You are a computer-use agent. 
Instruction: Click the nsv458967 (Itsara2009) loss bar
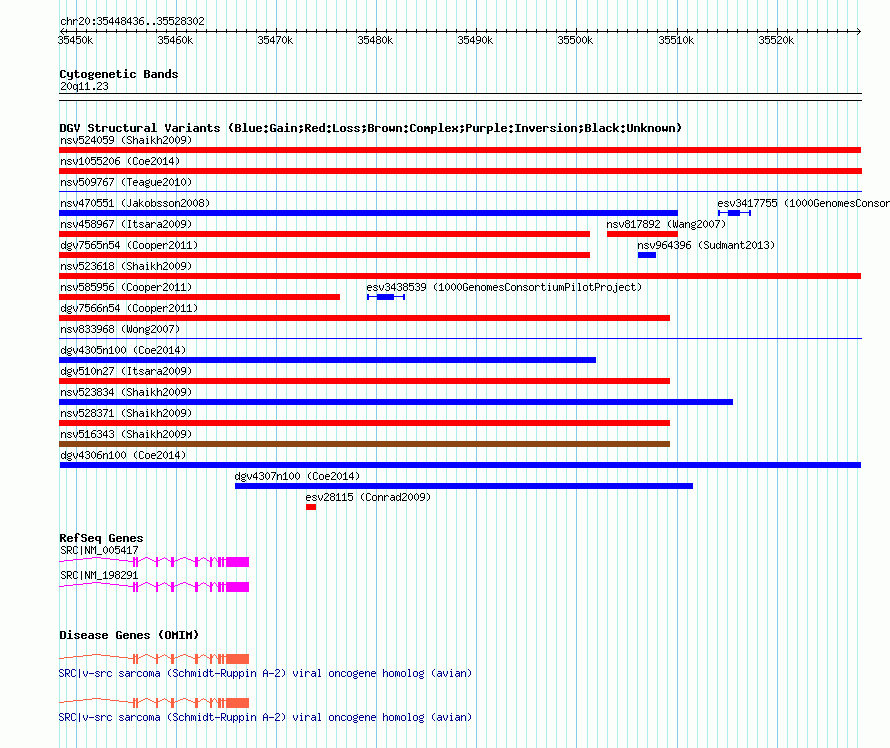click(324, 234)
